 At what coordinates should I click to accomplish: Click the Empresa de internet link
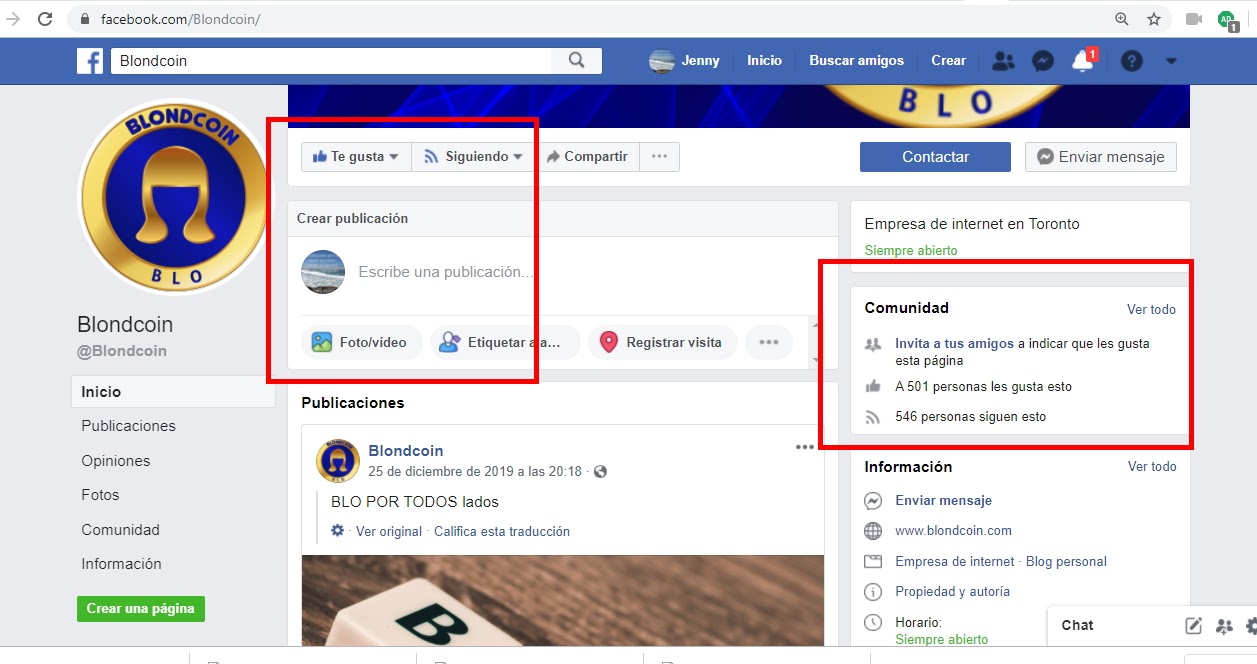(954, 561)
